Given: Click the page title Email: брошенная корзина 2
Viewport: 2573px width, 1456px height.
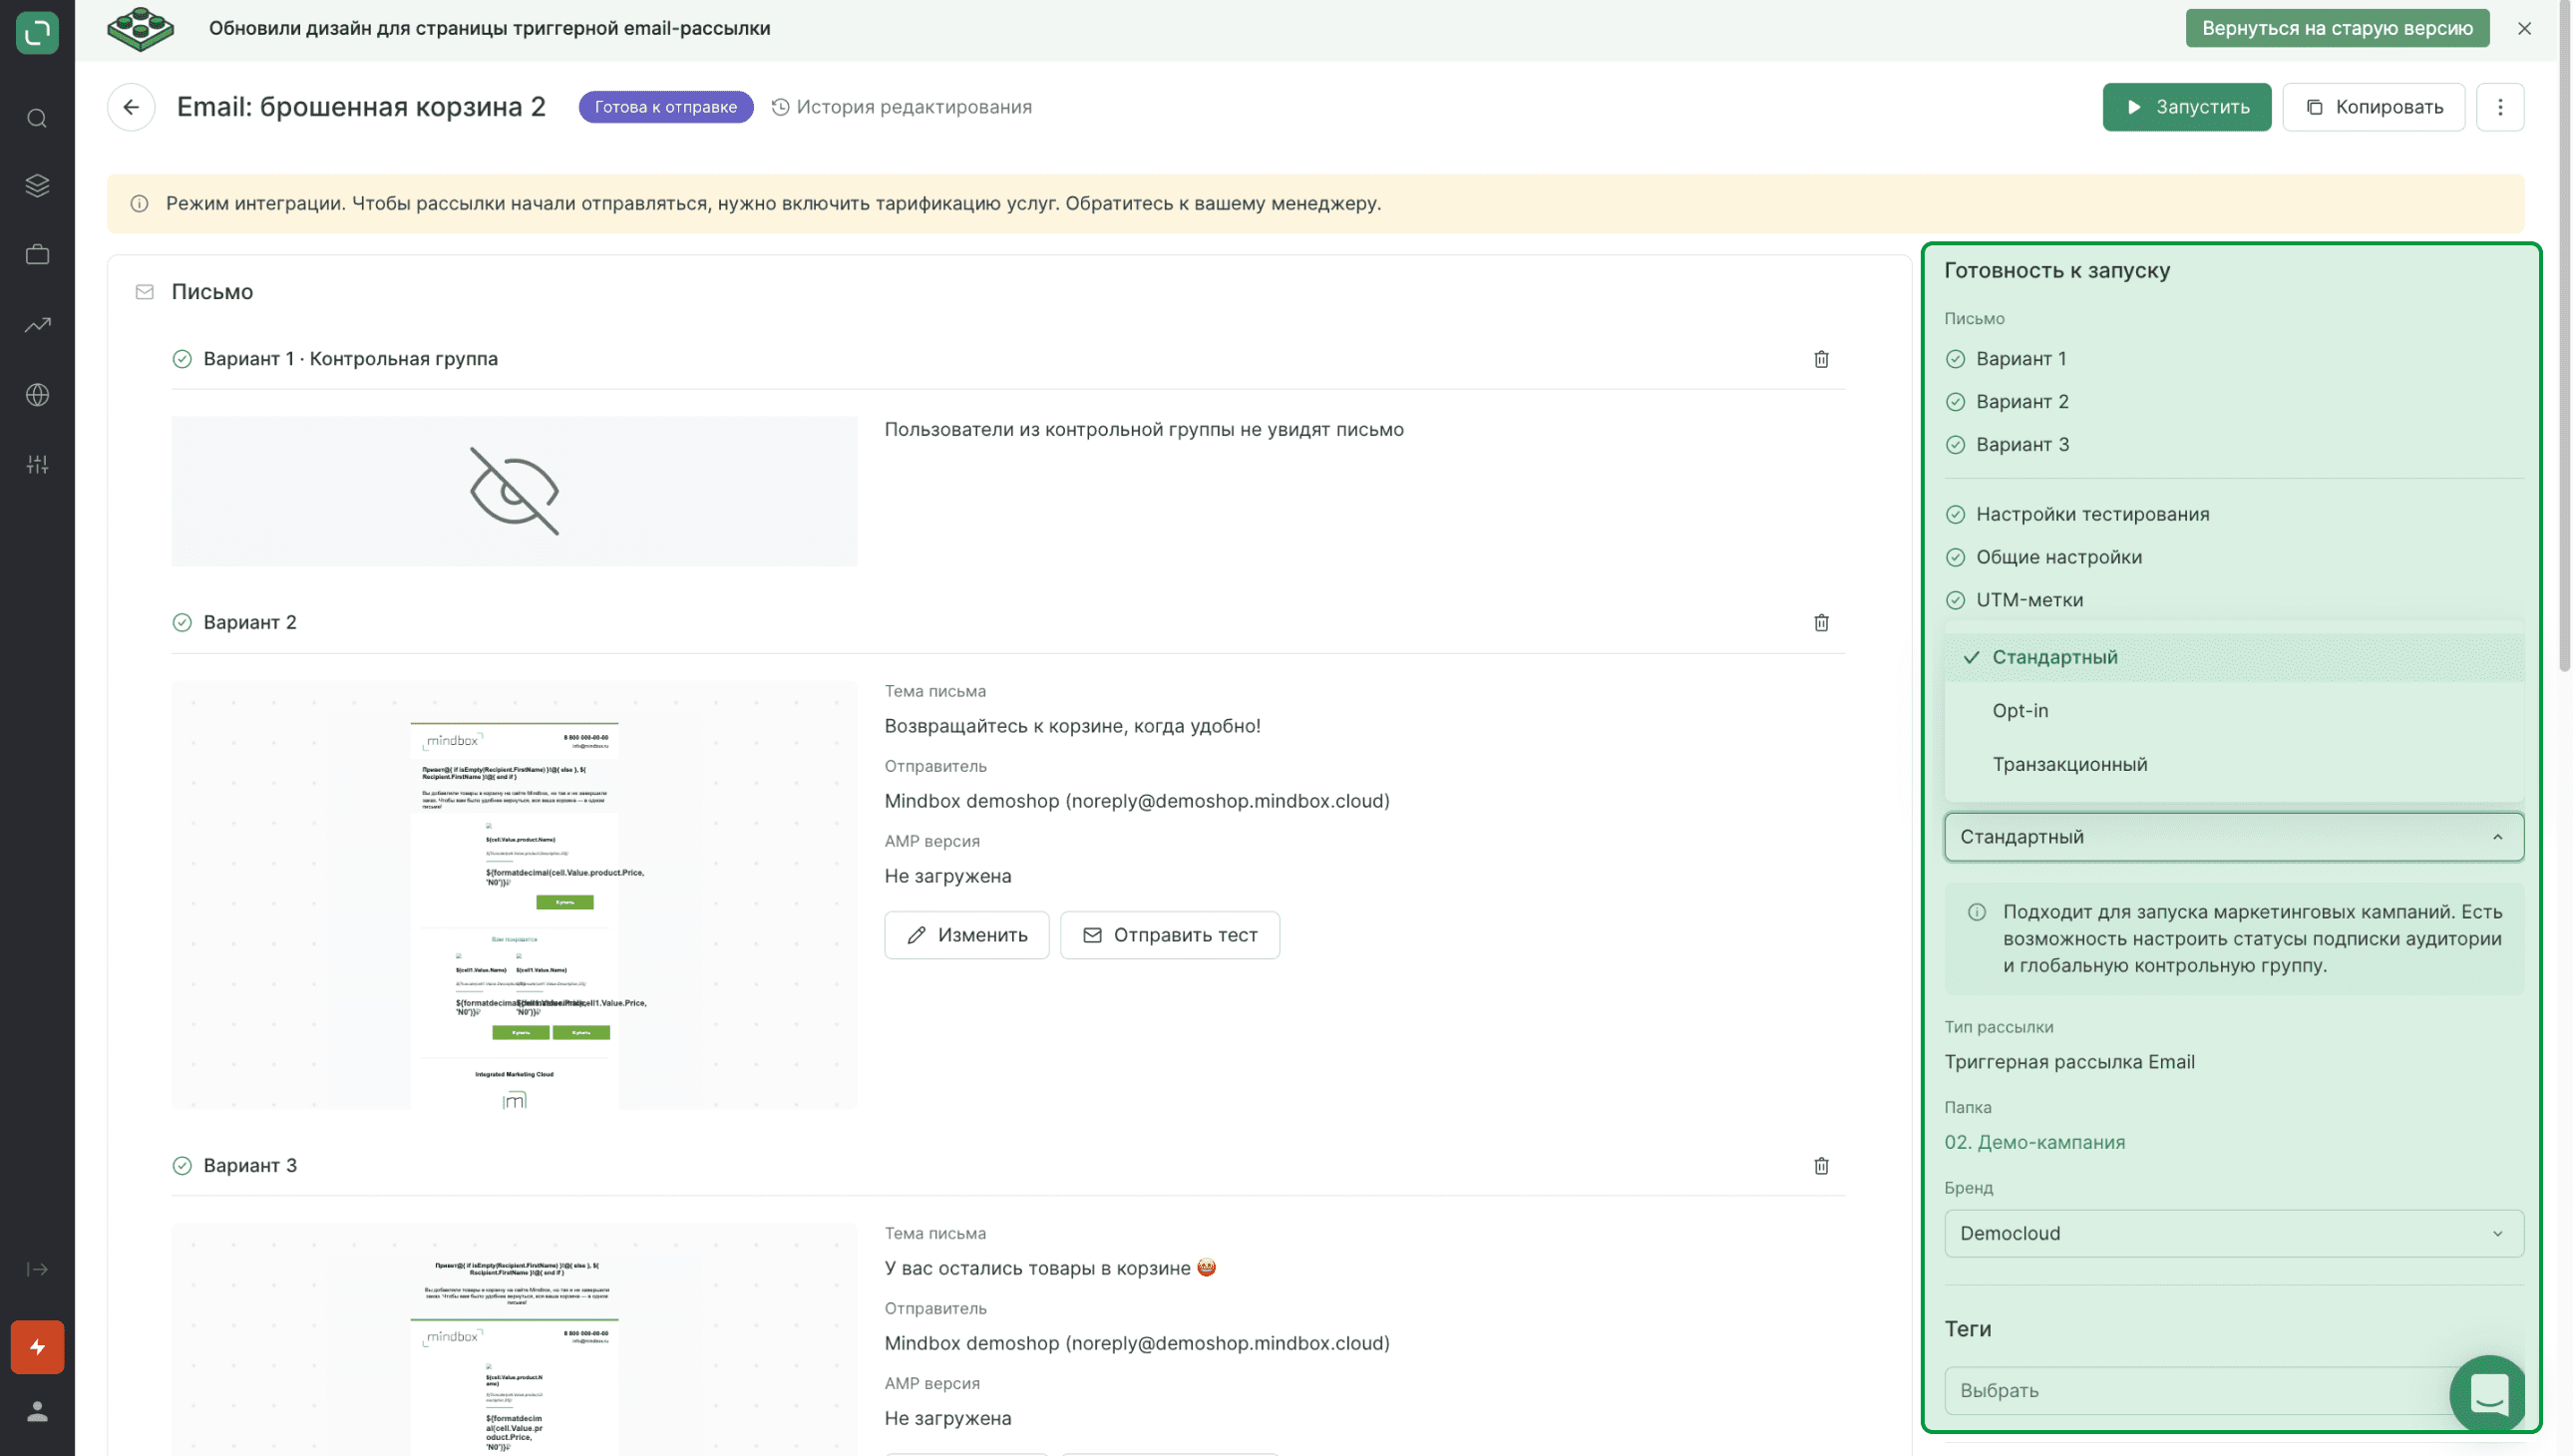Looking at the screenshot, I should click(x=361, y=107).
